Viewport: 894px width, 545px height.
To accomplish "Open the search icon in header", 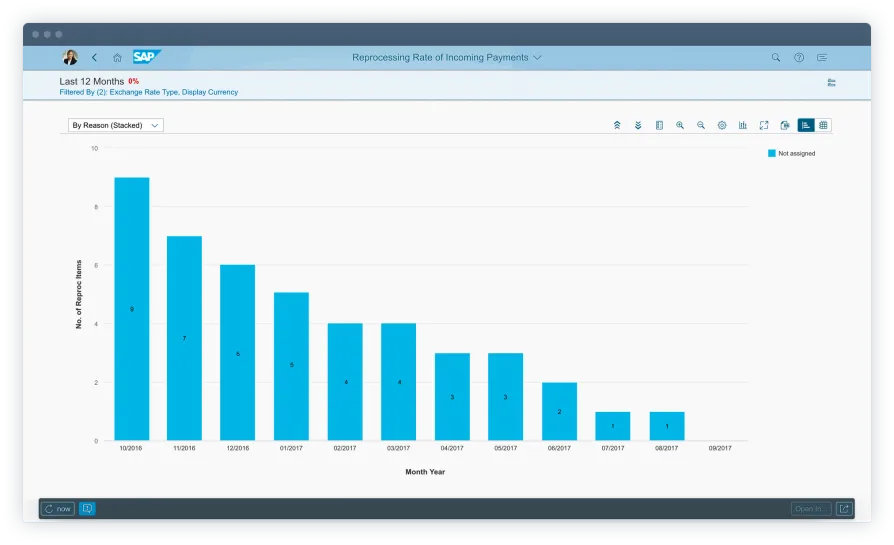I will pyautogui.click(x=776, y=58).
